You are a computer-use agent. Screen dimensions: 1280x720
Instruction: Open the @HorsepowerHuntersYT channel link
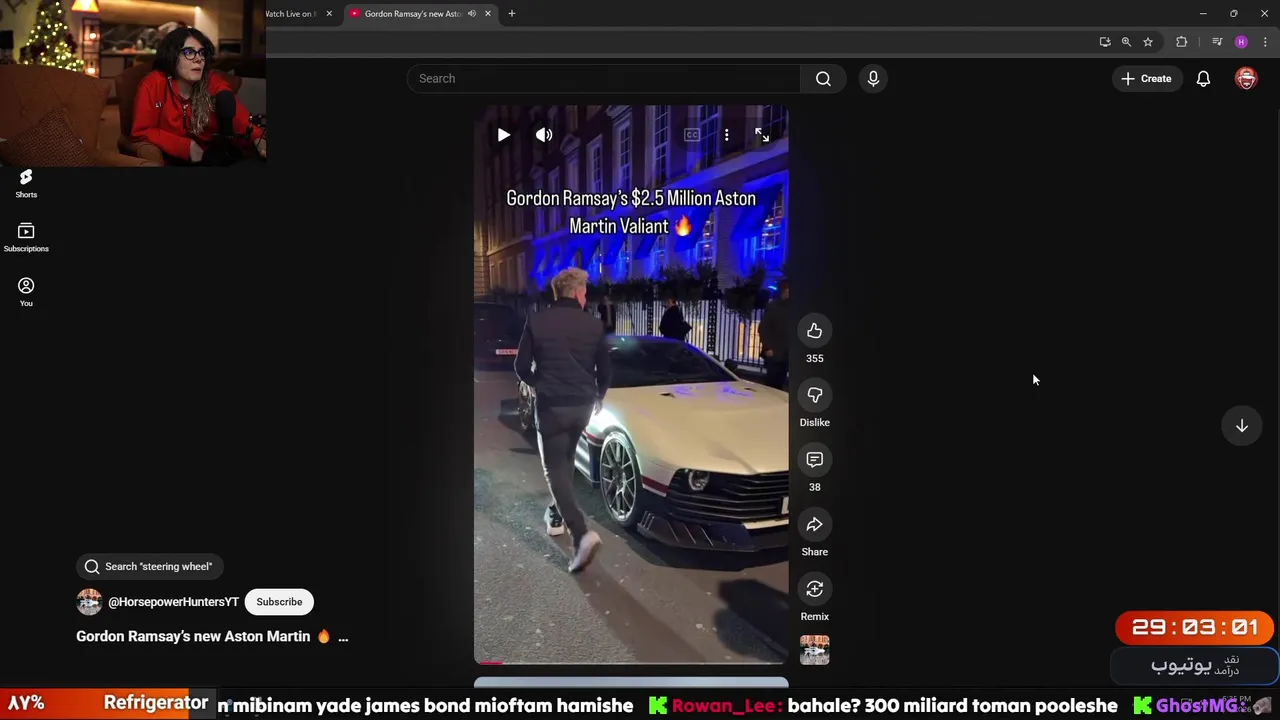pyautogui.click(x=173, y=602)
